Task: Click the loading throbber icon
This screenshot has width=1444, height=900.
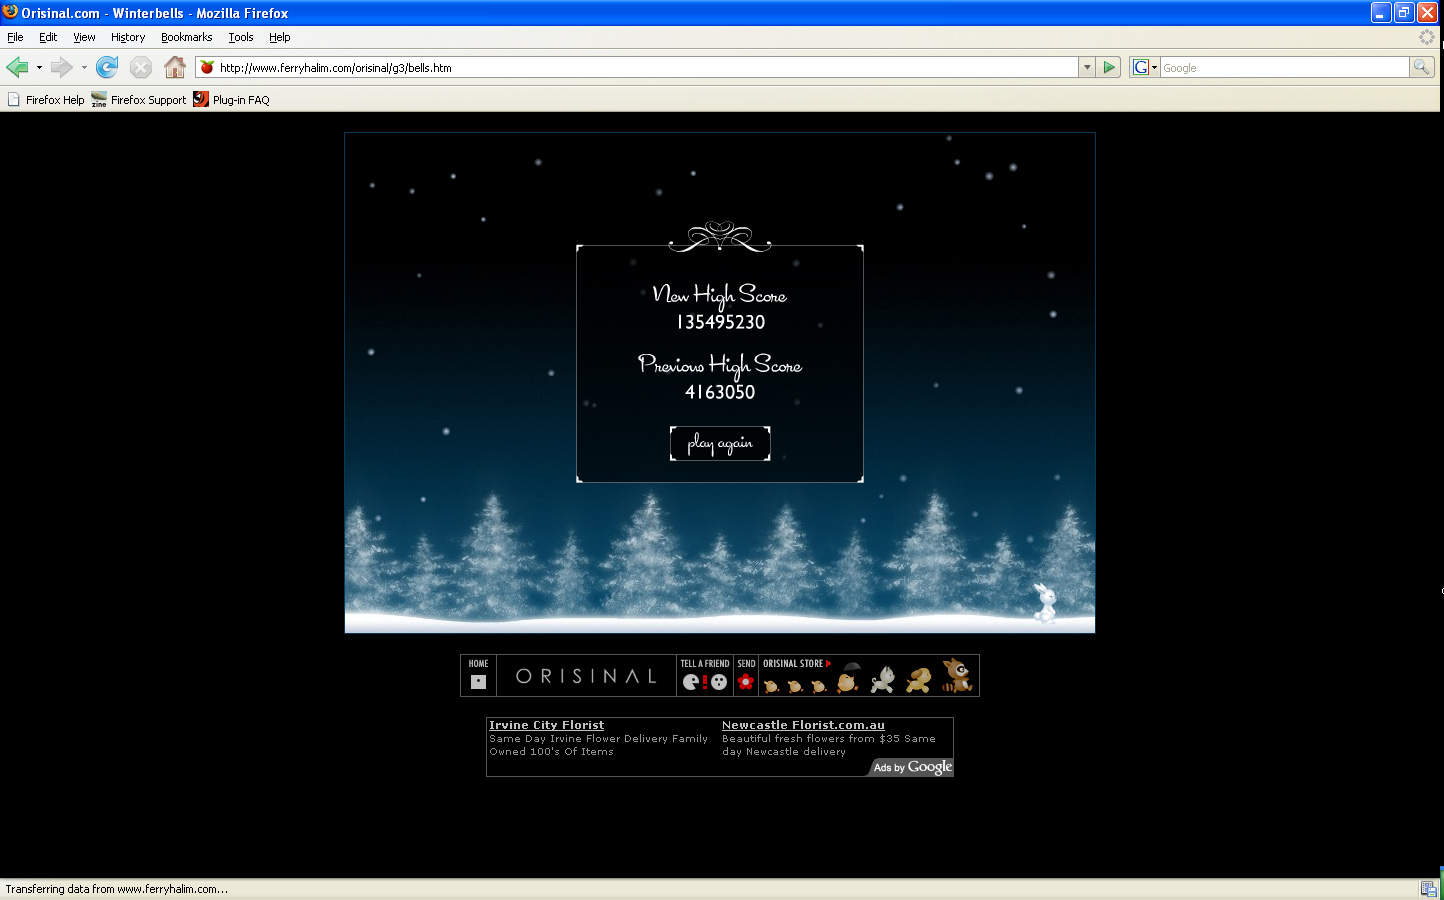Action: point(1427,37)
